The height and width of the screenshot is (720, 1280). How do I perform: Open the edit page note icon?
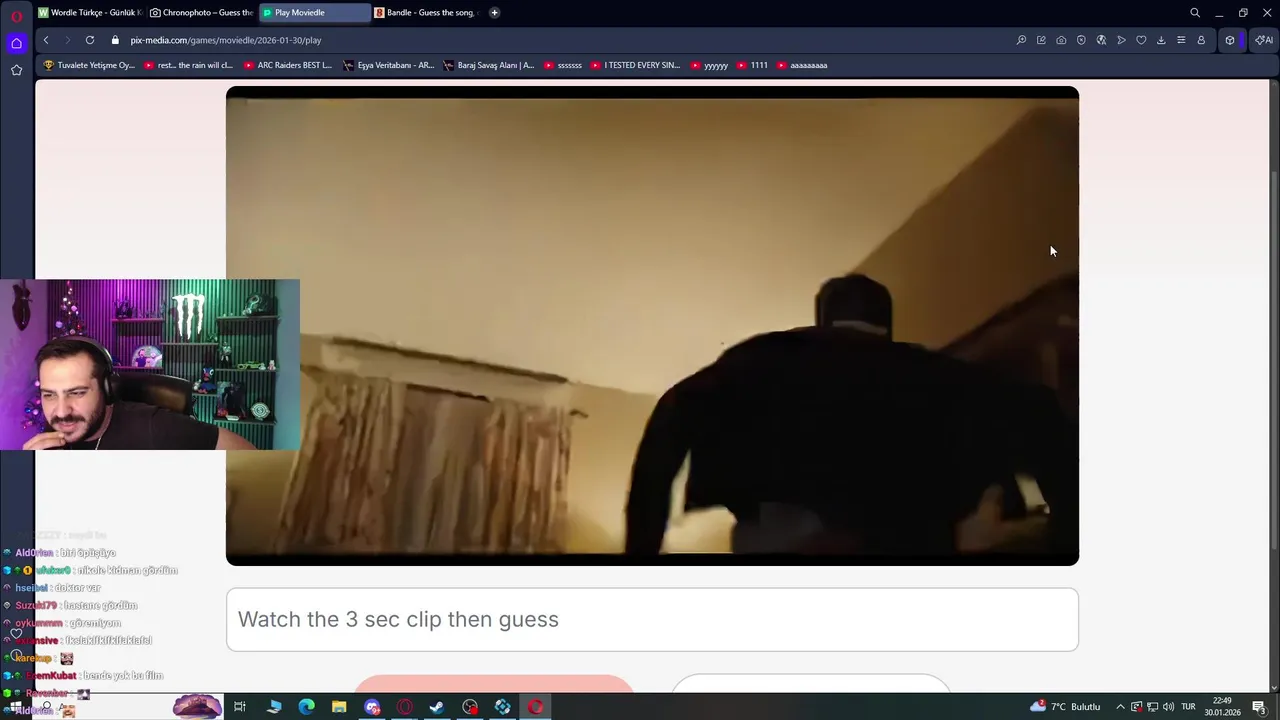click(1041, 40)
